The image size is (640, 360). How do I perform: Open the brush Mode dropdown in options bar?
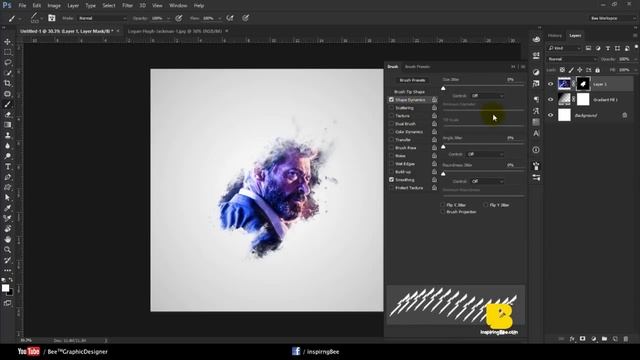[x=102, y=18]
